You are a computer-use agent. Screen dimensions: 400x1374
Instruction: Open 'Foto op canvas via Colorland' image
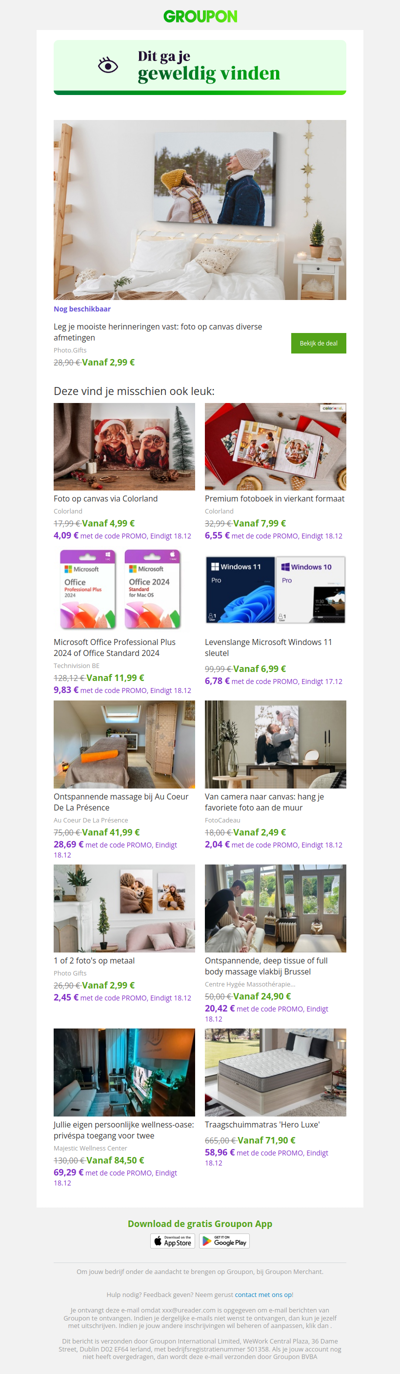coord(124,447)
